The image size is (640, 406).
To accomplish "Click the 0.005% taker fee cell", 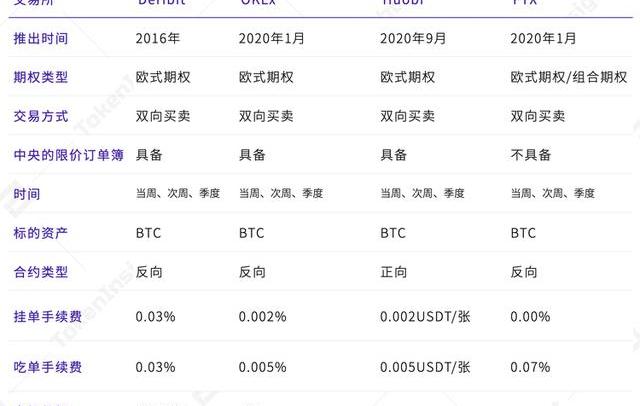I will pyautogui.click(x=262, y=367).
